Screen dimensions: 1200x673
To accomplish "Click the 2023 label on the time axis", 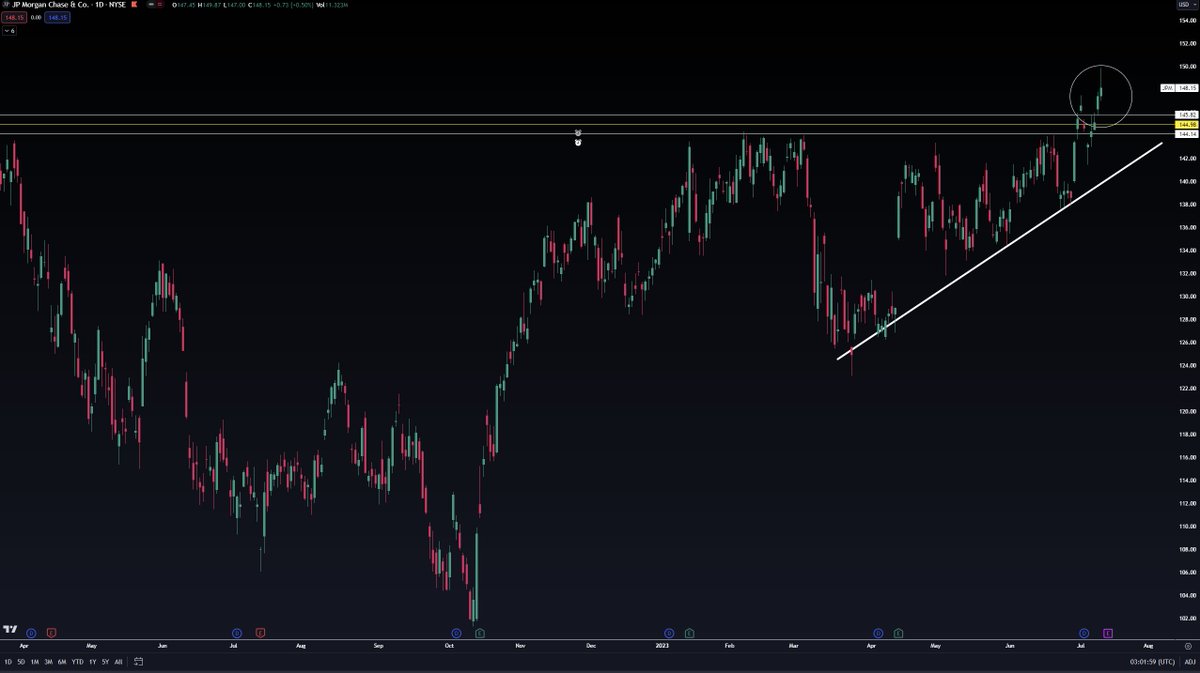I will click(661, 646).
